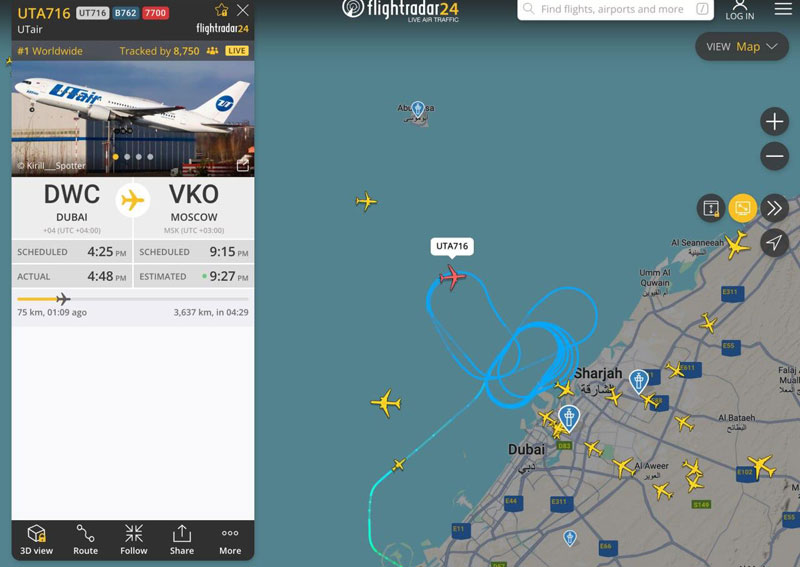The image size is (800, 567).
Task: Add UTA716 to favorites with star icon
Action: tap(221, 10)
